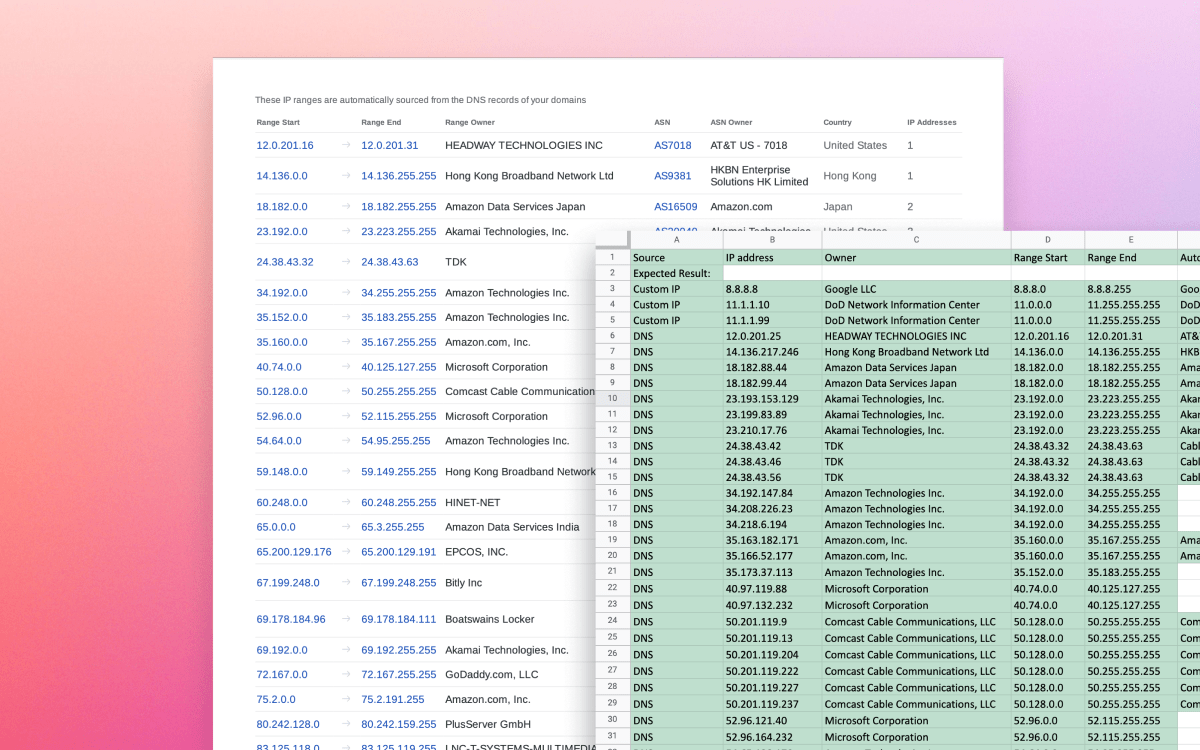Viewport: 1200px width, 750px height.
Task: Click the Country column heading
Action: pos(837,122)
